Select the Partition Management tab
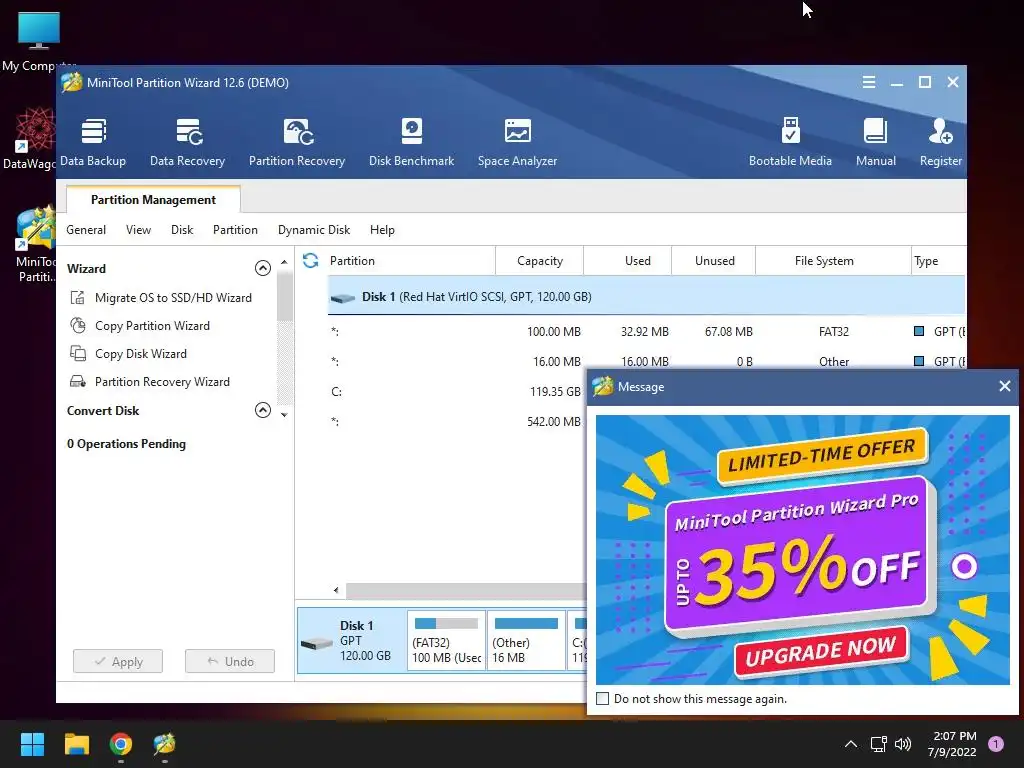1024x768 pixels. click(x=153, y=200)
